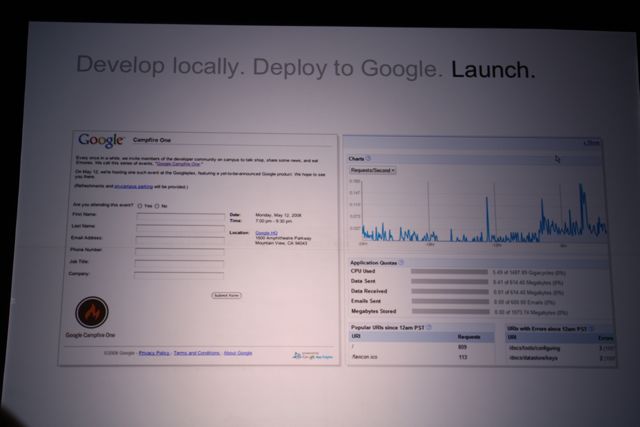Image resolution: width=640 pixels, height=427 pixels.
Task: Open the Terms and Conditions footer link
Action: pyautogui.click(x=197, y=353)
